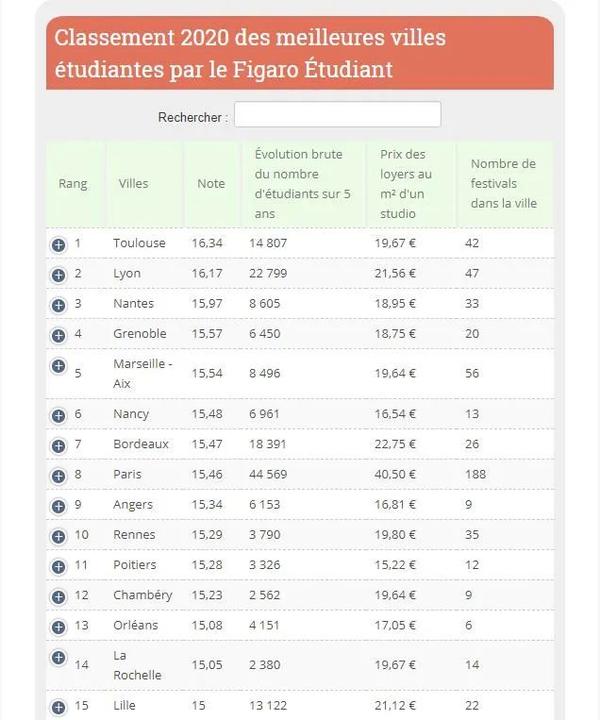Click the plus icon beside Angers

click(58, 505)
